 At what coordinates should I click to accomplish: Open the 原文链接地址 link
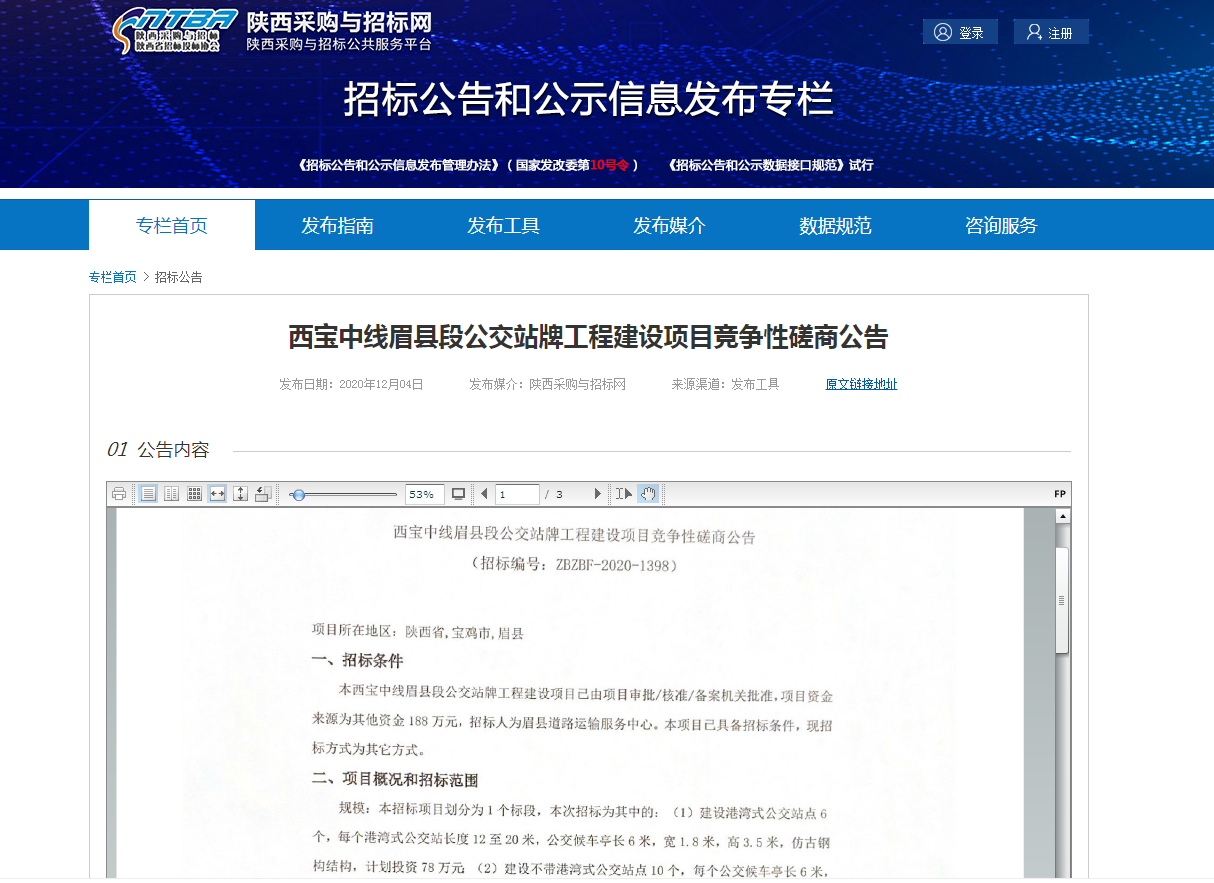pos(861,384)
